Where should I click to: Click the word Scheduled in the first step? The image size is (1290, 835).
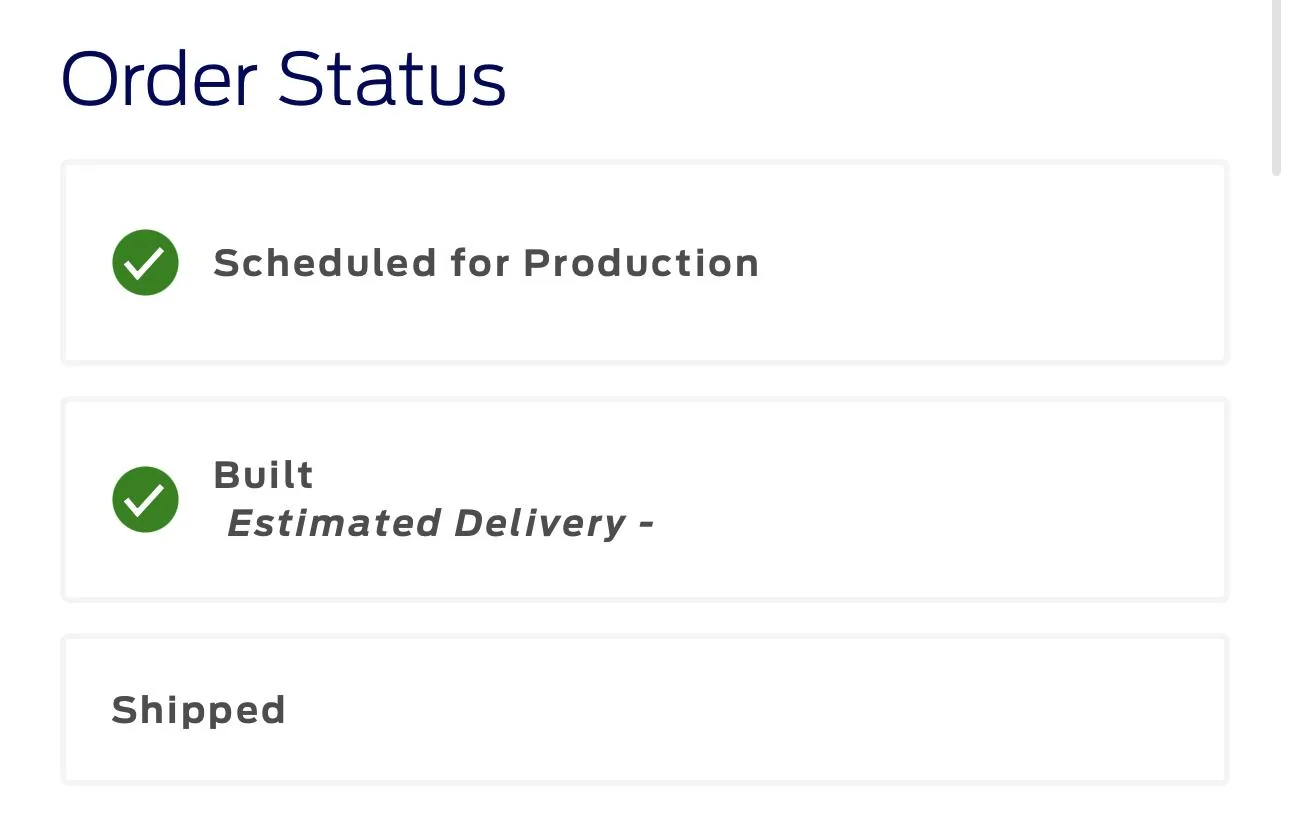coord(325,263)
